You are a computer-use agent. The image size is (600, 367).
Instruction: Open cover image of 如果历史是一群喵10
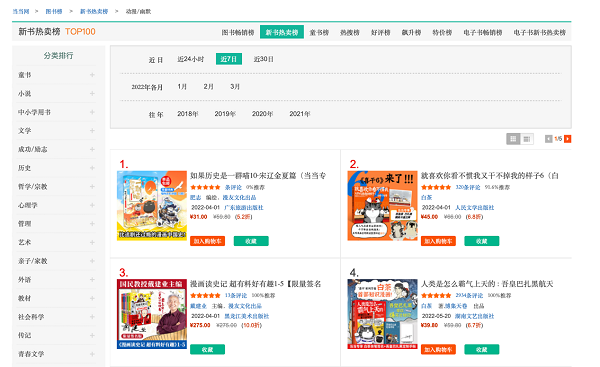152,206
